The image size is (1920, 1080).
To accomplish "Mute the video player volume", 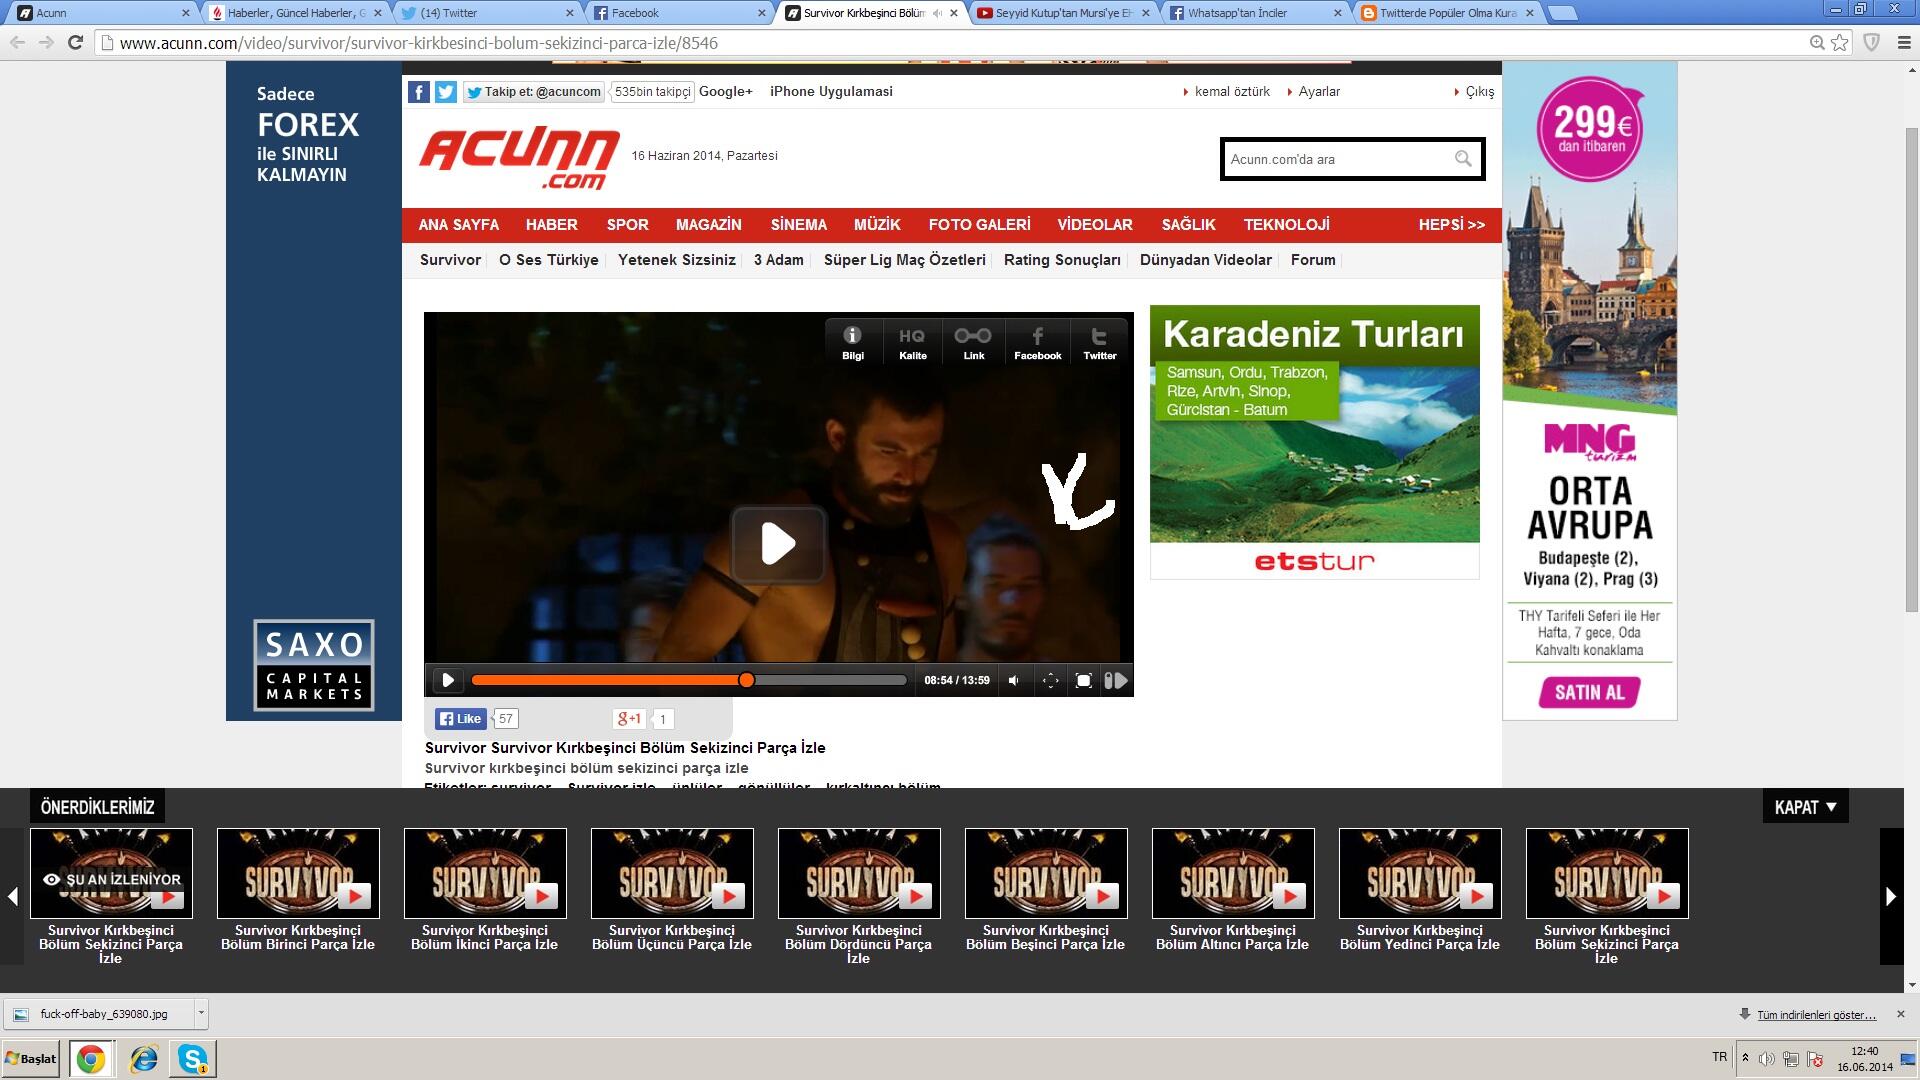I will tap(1014, 681).
